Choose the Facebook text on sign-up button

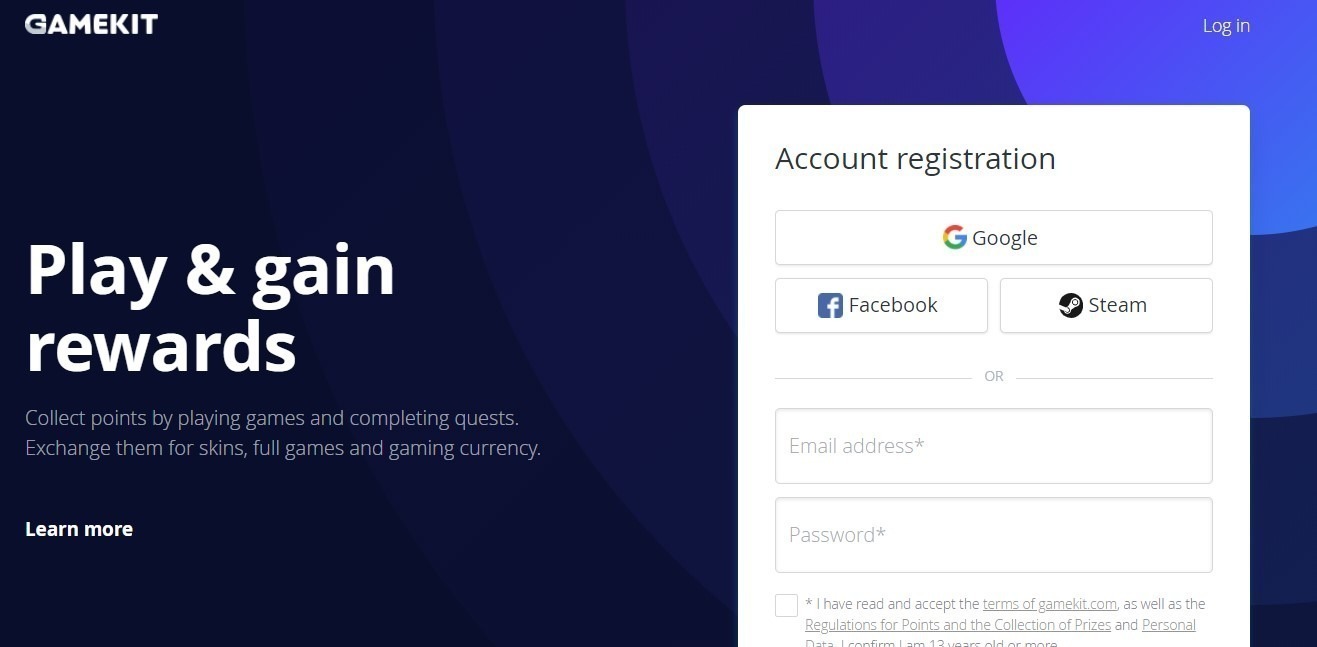[893, 305]
